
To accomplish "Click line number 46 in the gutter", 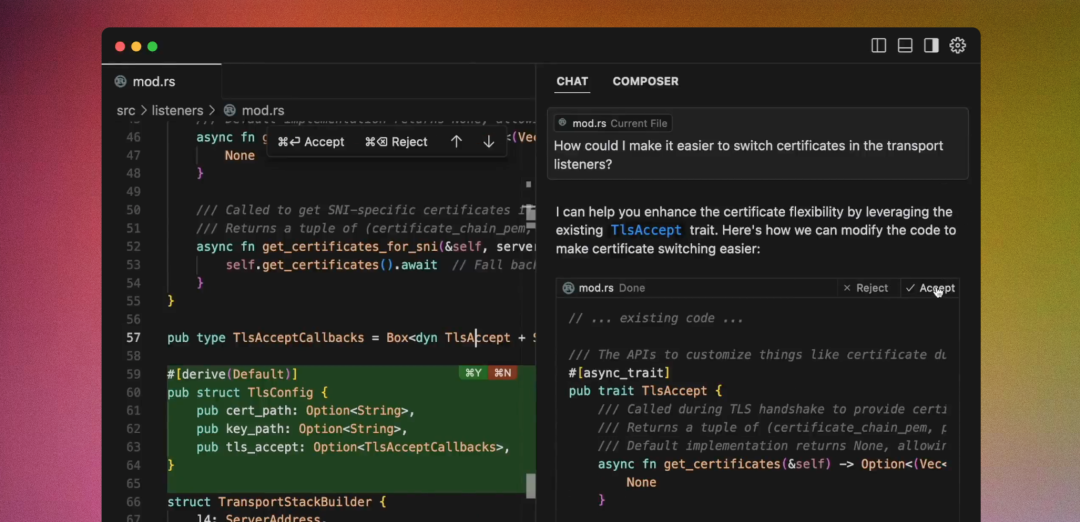I will [x=133, y=137].
